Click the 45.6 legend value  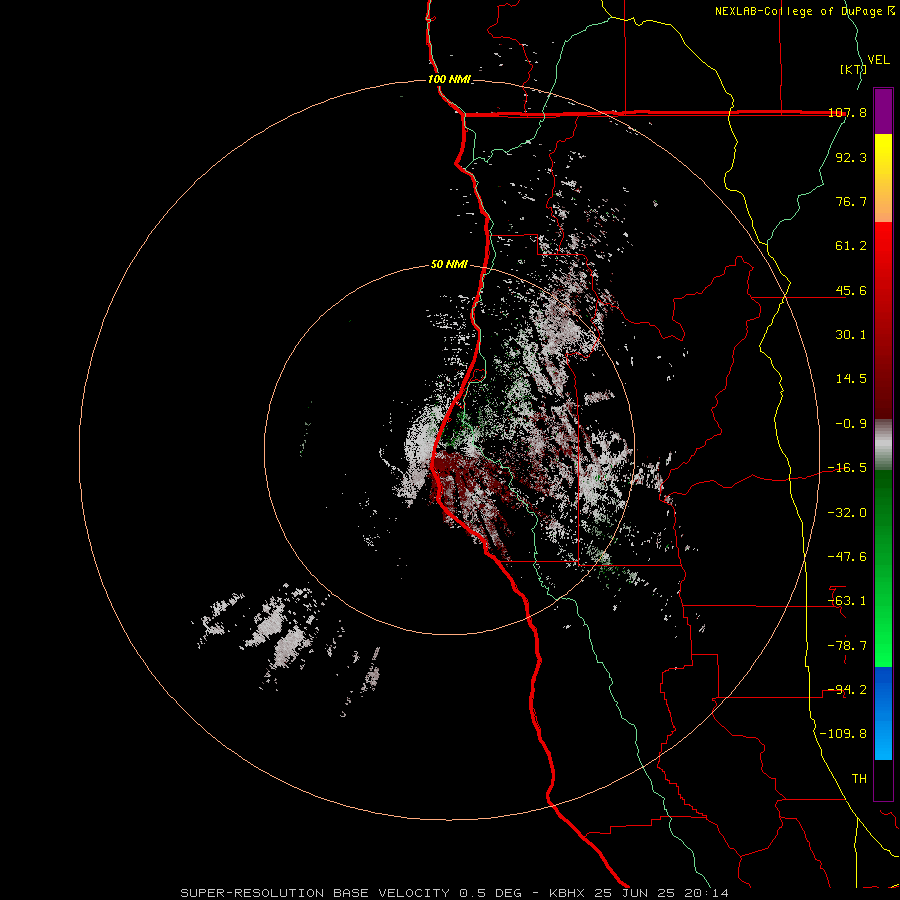[x=851, y=290]
